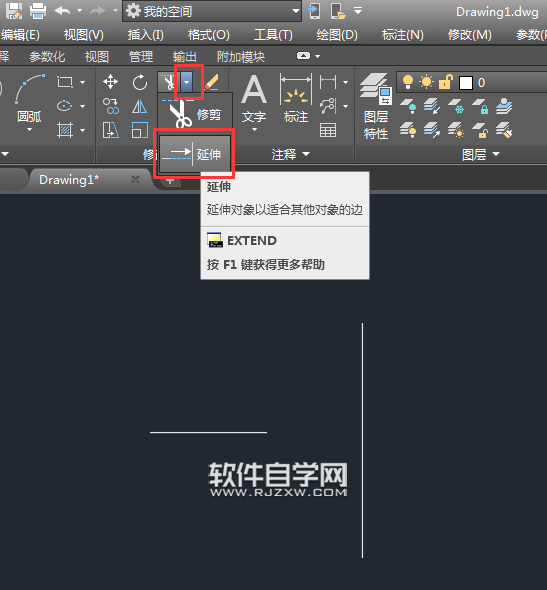547x590 pixels.
Task: Select the 圆弧 (Arc) tool
Action: 29,99
